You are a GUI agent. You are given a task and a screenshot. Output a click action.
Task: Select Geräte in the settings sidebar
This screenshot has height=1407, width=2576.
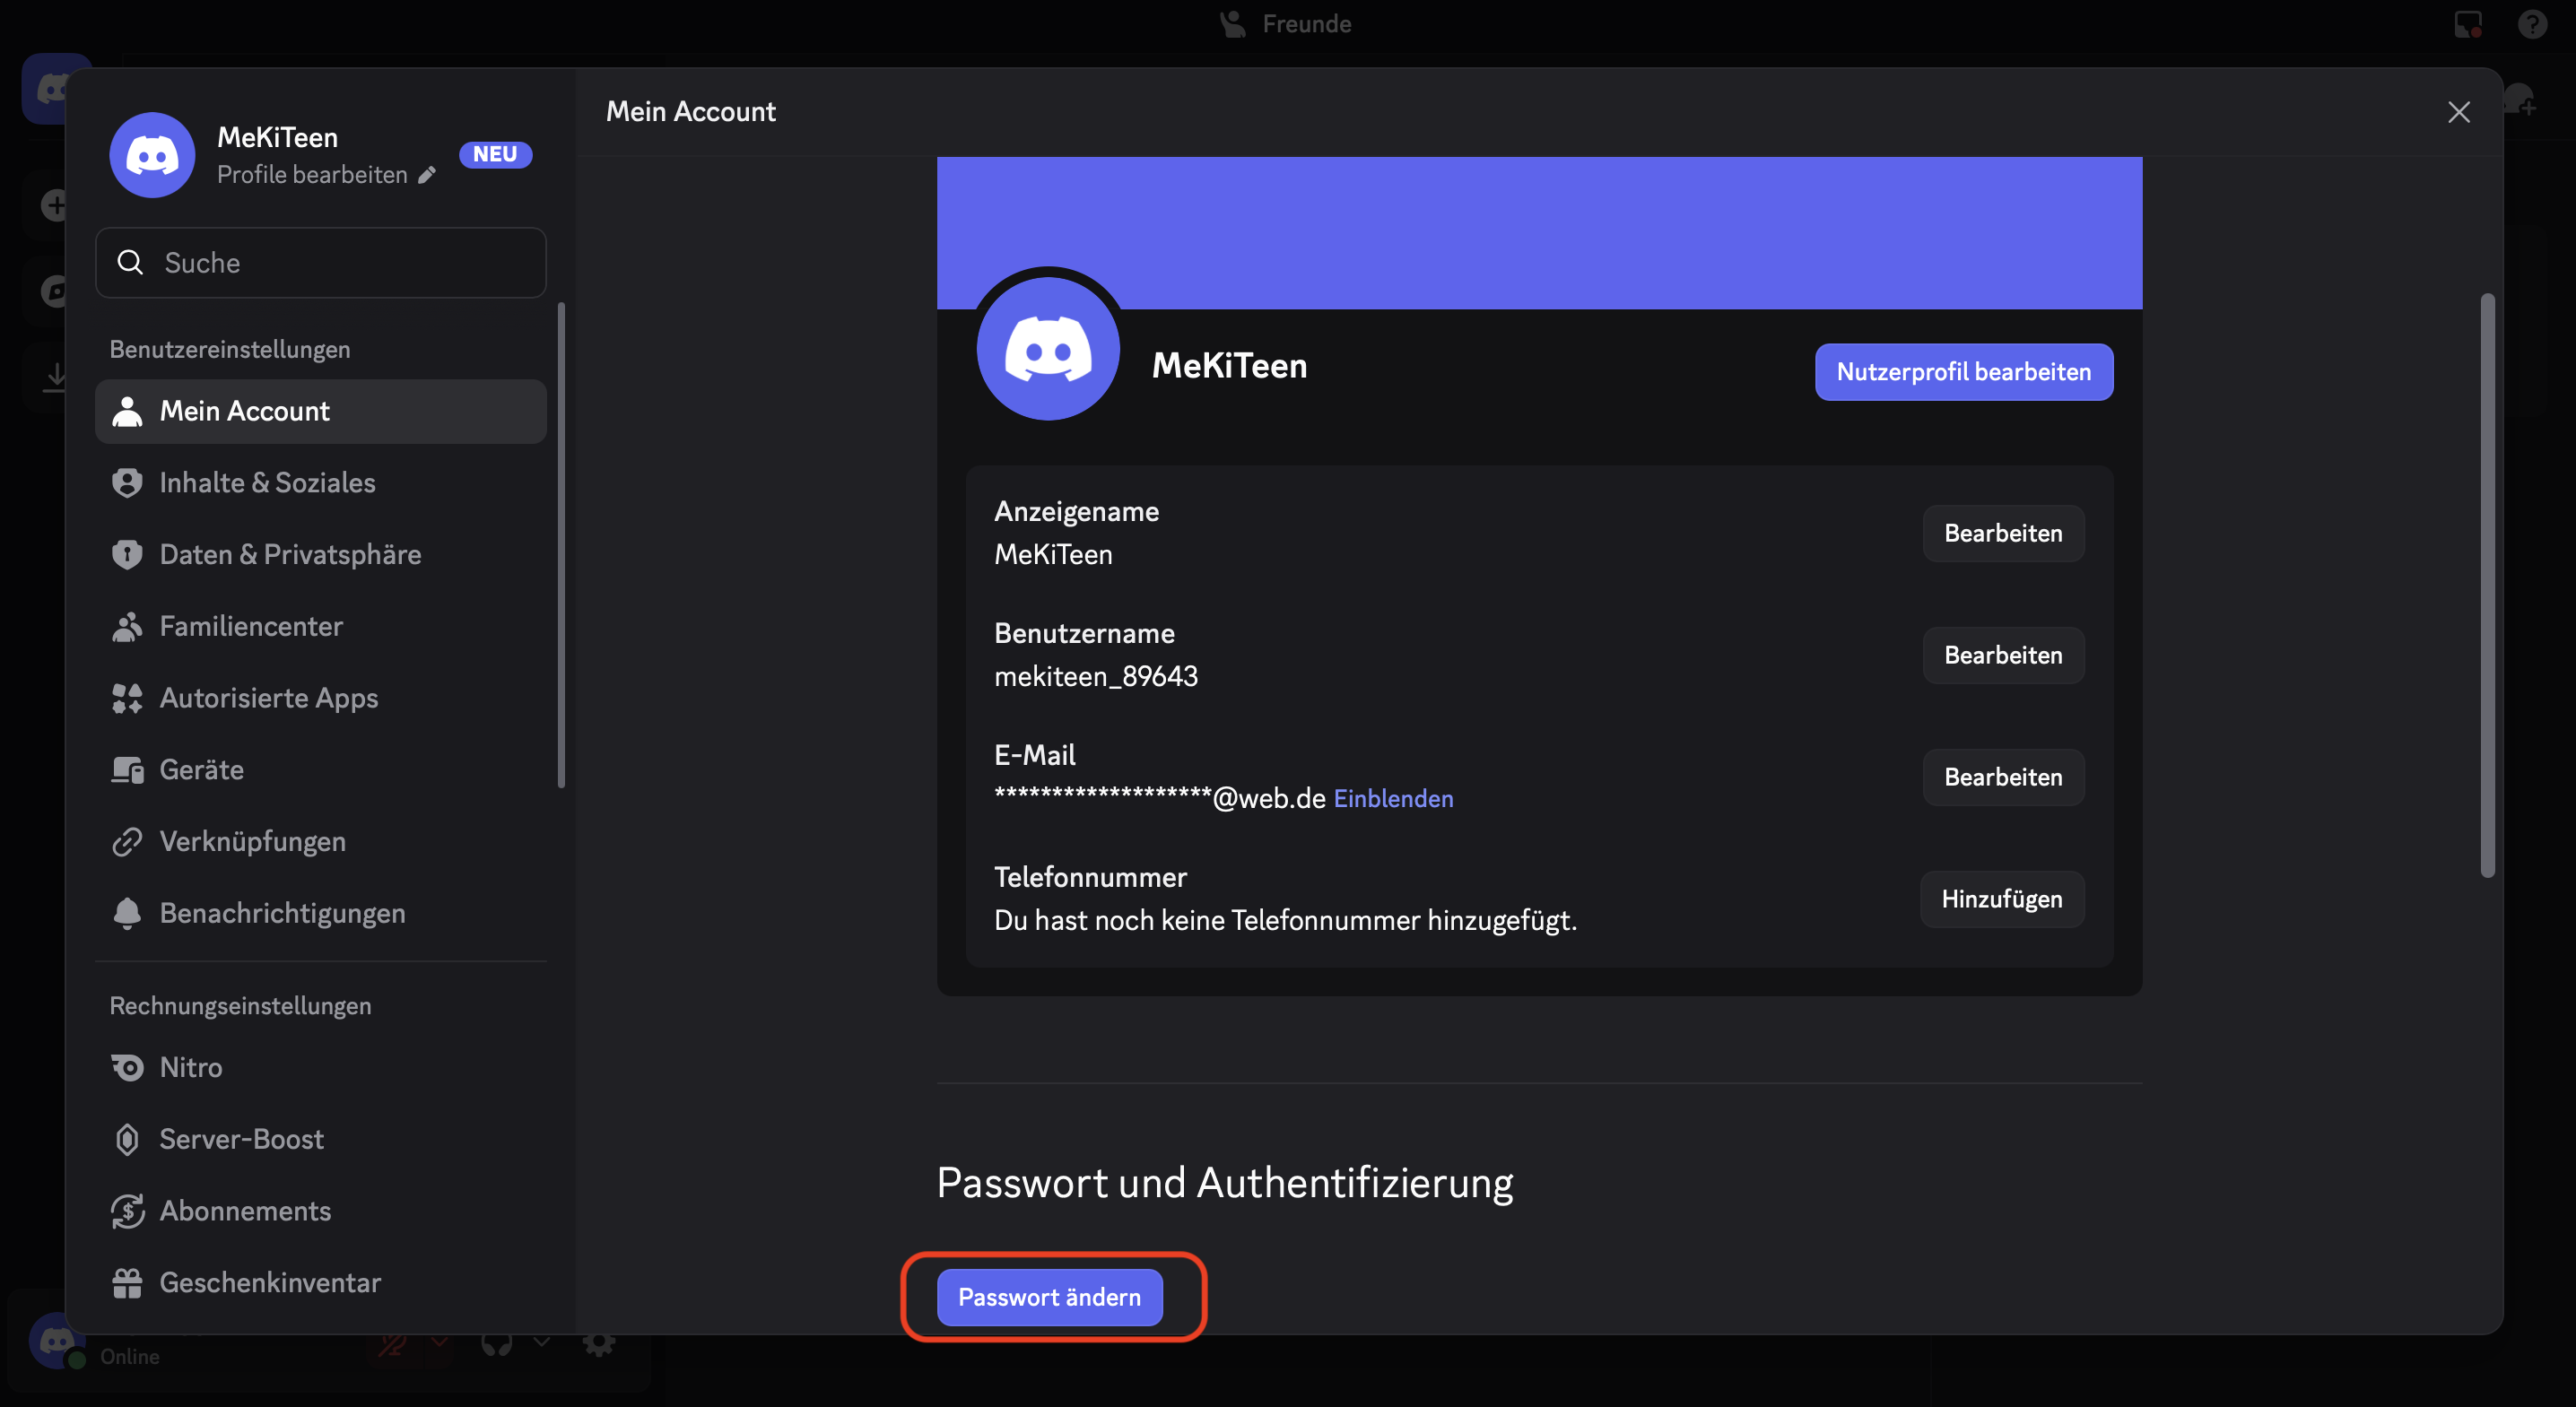(x=201, y=769)
